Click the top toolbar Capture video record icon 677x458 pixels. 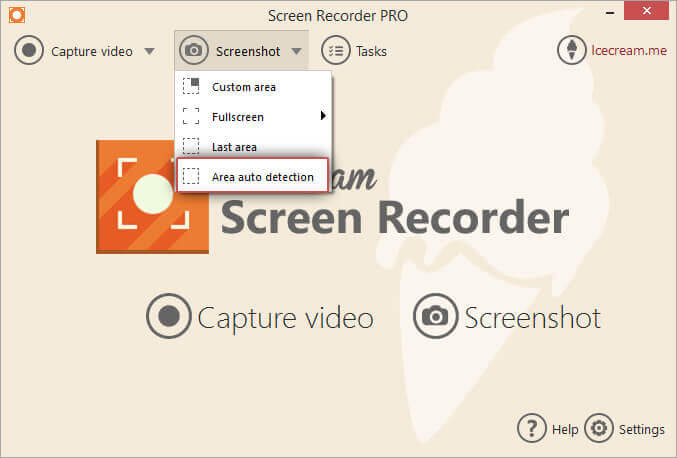tap(29, 51)
